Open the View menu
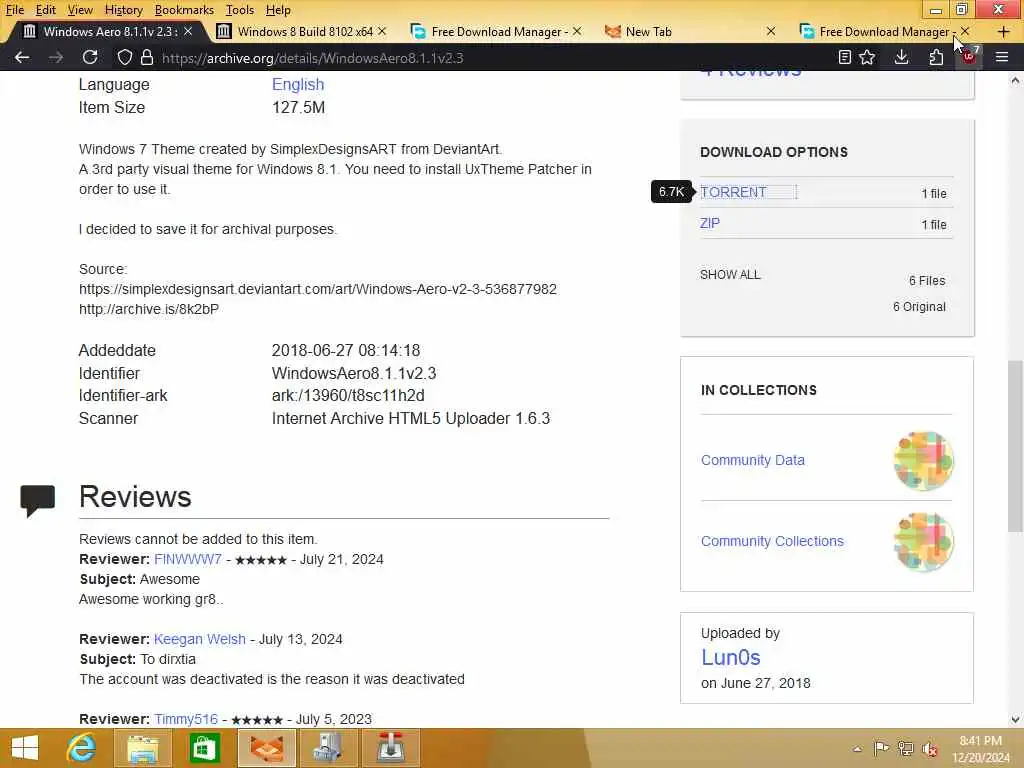1024x768 pixels. coord(80,10)
